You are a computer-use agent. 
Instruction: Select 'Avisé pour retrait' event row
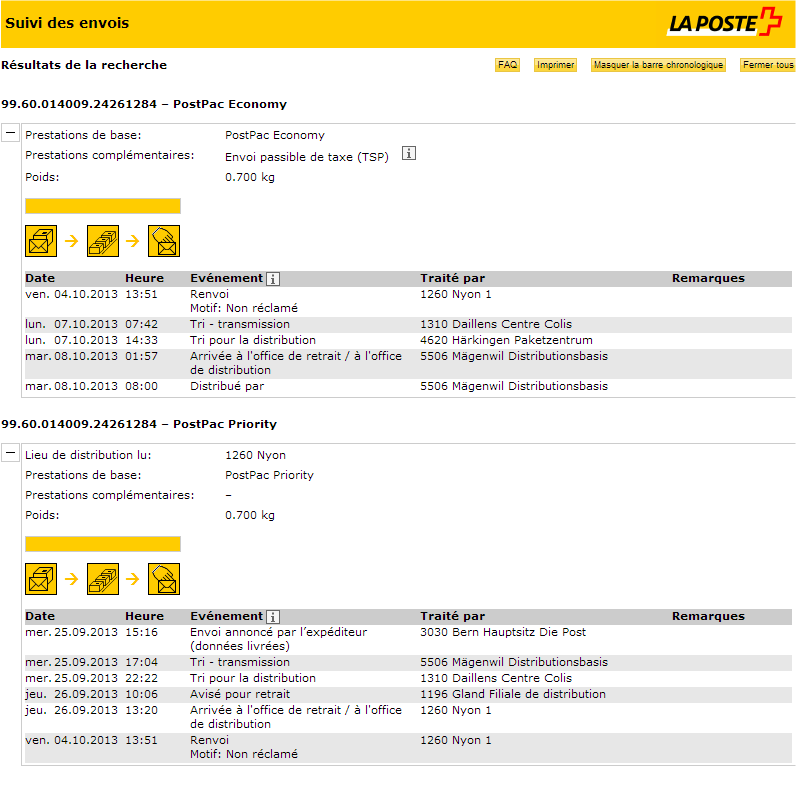[x=408, y=694]
